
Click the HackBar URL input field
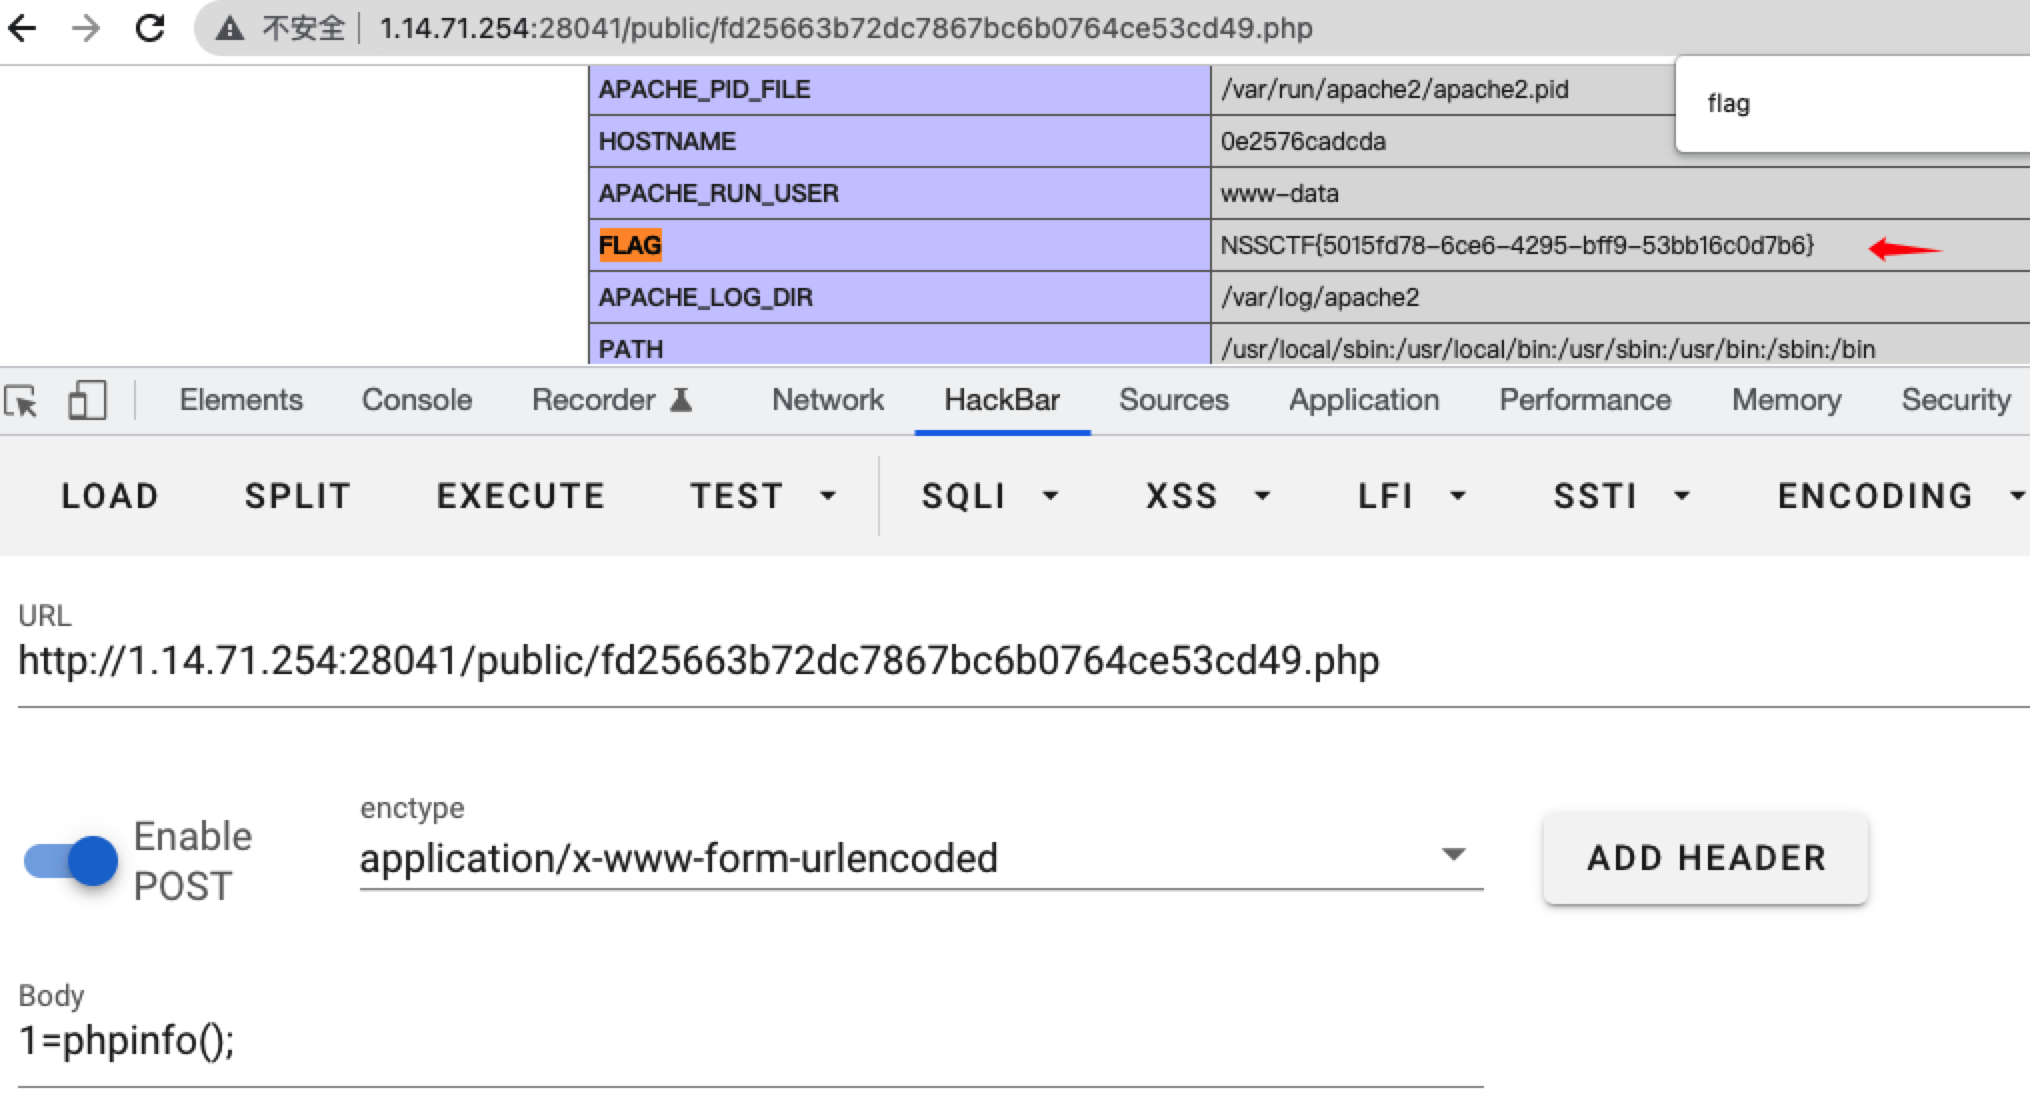tap(1024, 661)
